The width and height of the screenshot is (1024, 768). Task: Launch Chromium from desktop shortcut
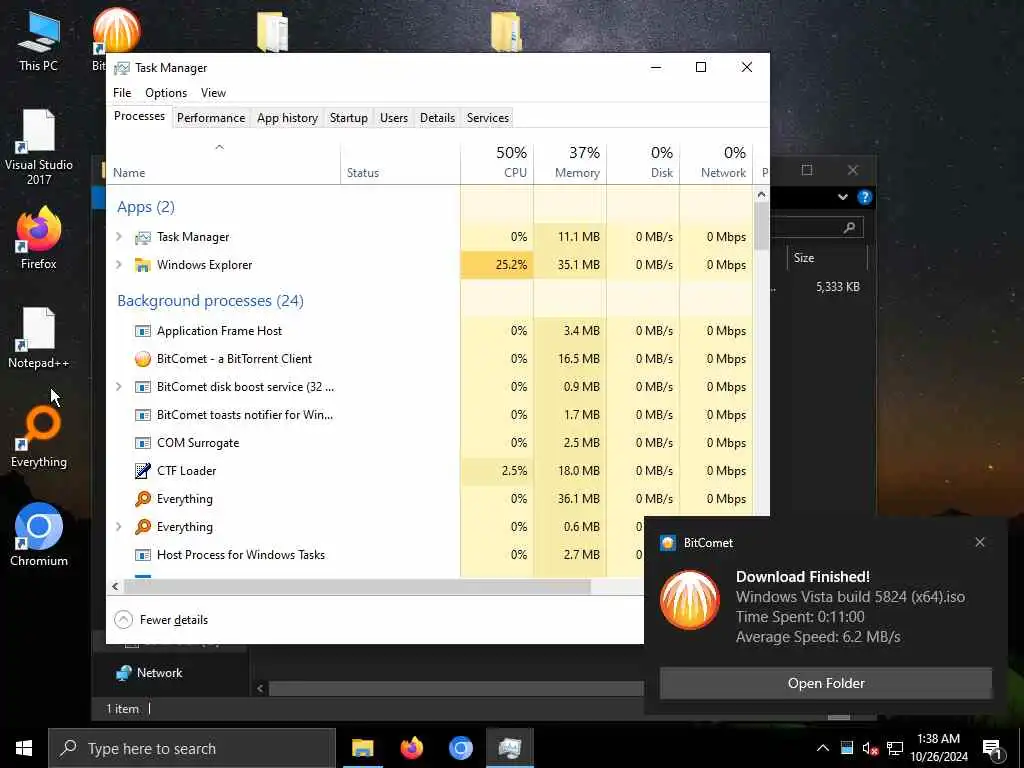(x=39, y=534)
